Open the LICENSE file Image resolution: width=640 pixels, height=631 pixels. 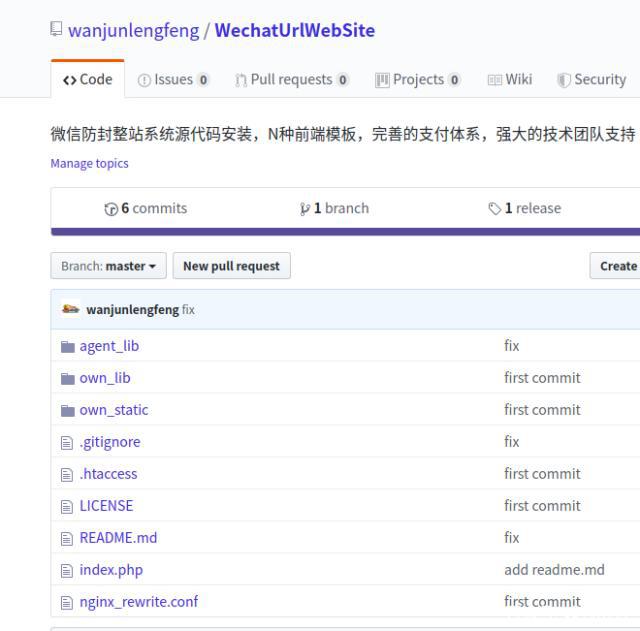tap(107, 506)
